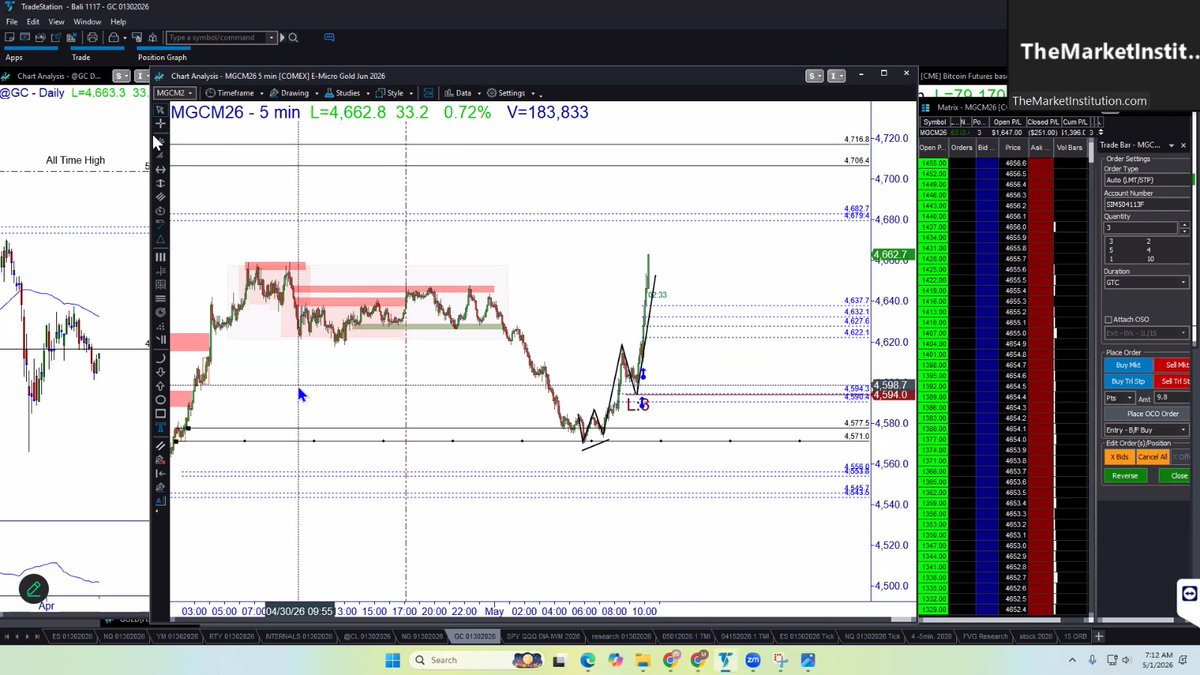The image size is (1200, 675).
Task: Click the X Bids button
Action: pyautogui.click(x=1119, y=456)
